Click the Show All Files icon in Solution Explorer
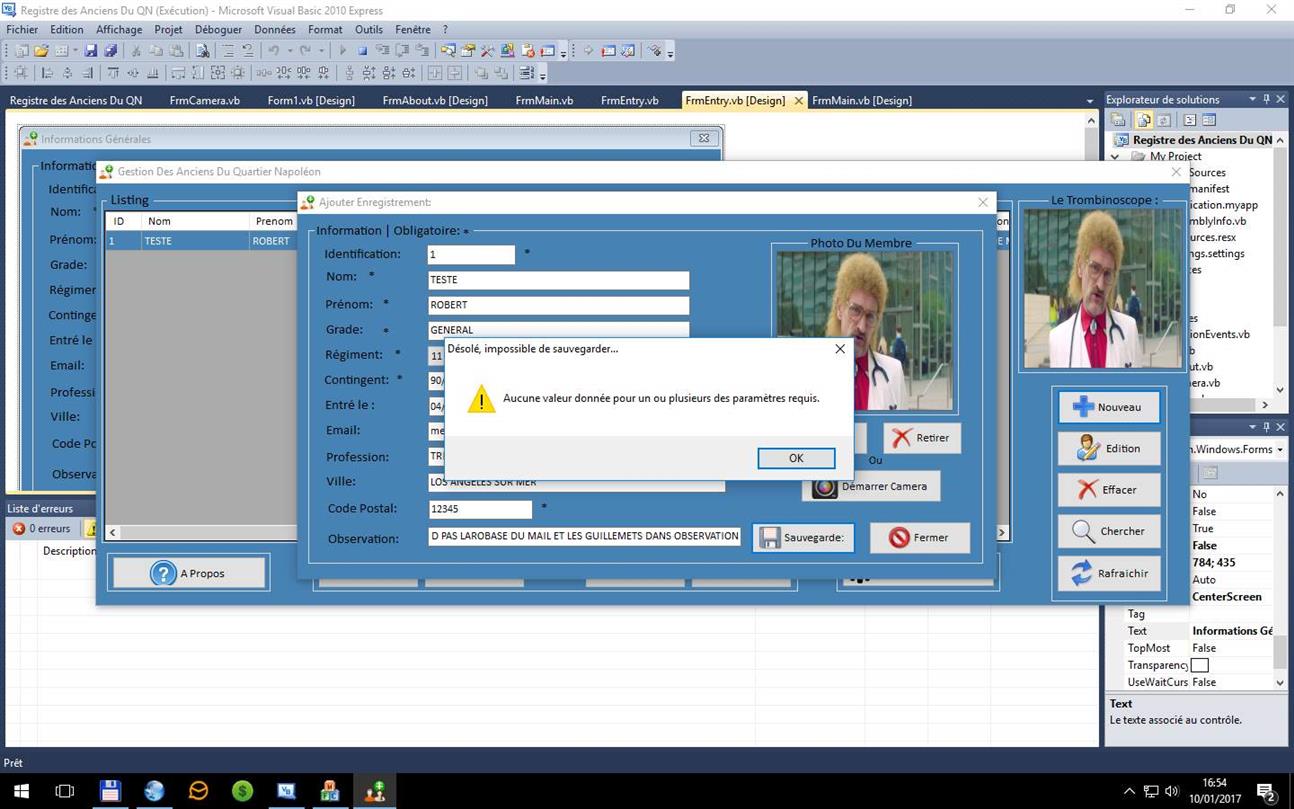Image resolution: width=1294 pixels, height=809 pixels. [x=1143, y=120]
